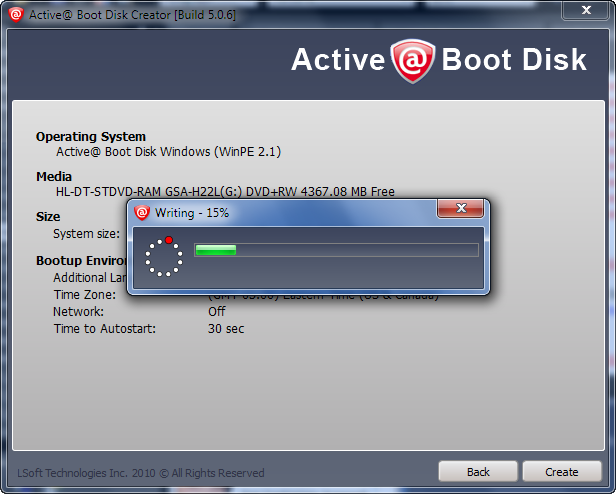The width and height of the screenshot is (616, 494).
Task: Close the Writing - 15% dialog
Action: click(x=460, y=208)
